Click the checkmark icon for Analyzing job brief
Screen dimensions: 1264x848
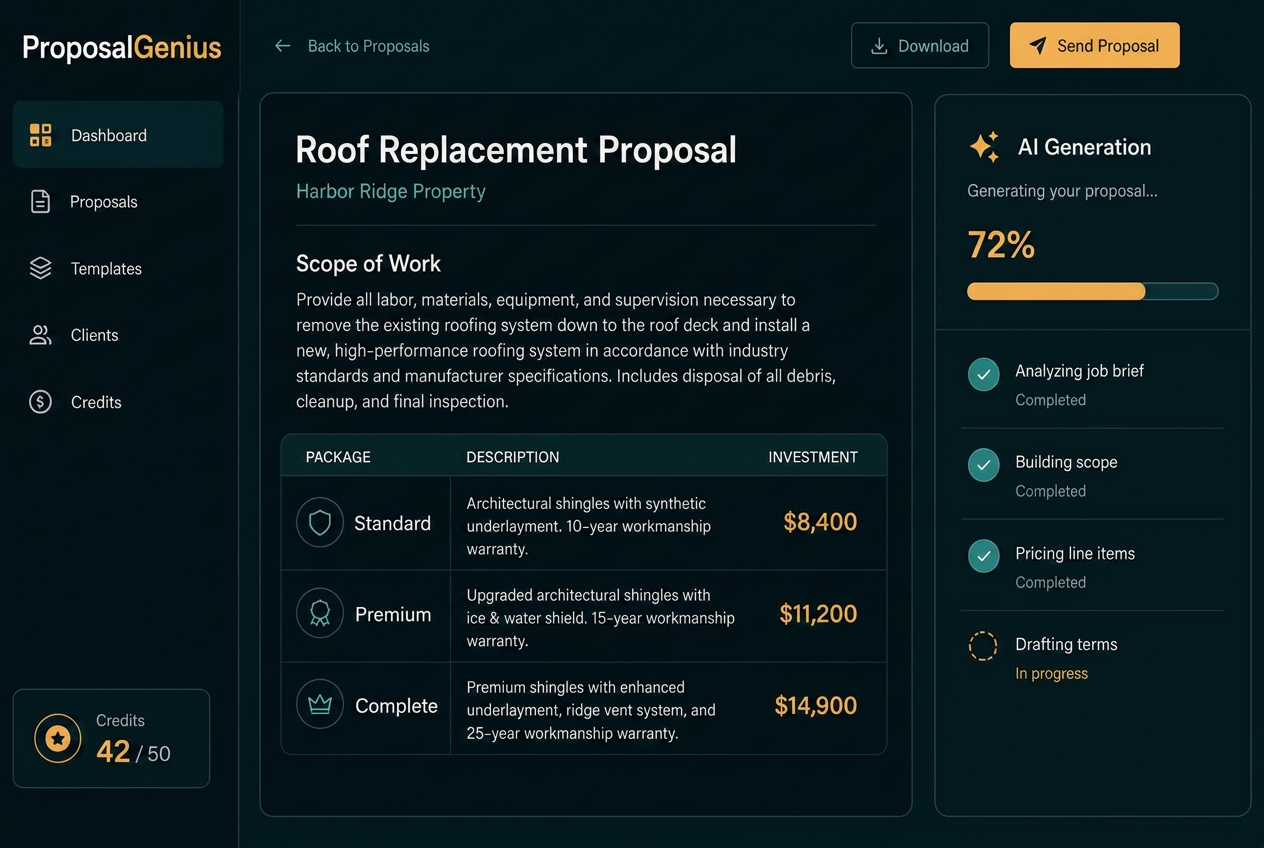tap(984, 375)
